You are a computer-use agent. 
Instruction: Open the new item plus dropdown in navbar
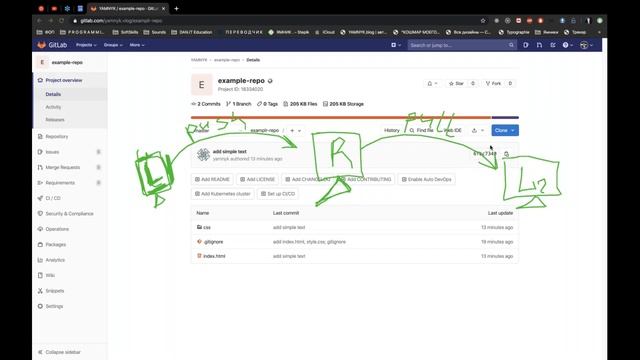pos(396,45)
